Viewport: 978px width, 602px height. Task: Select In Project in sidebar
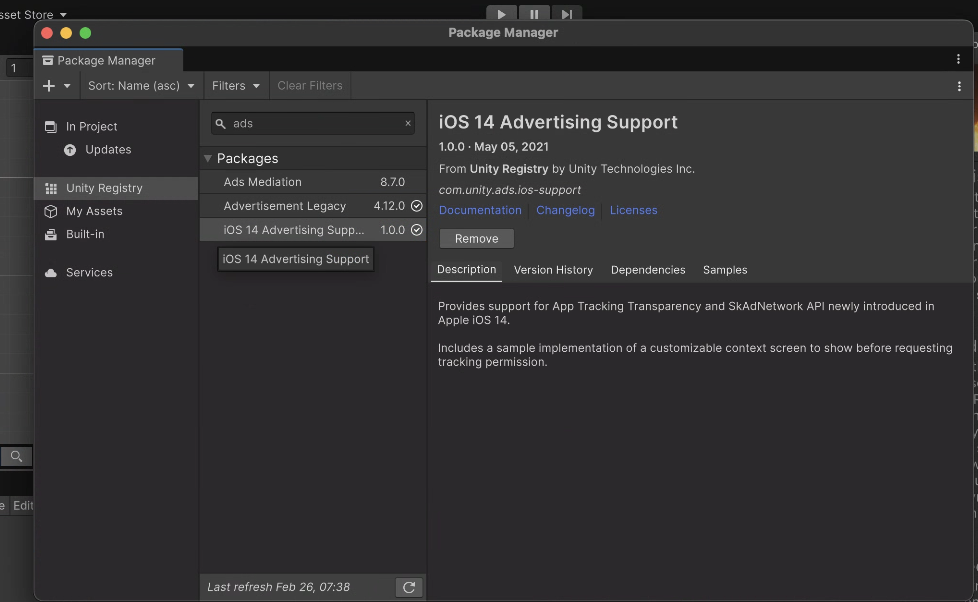point(116,127)
